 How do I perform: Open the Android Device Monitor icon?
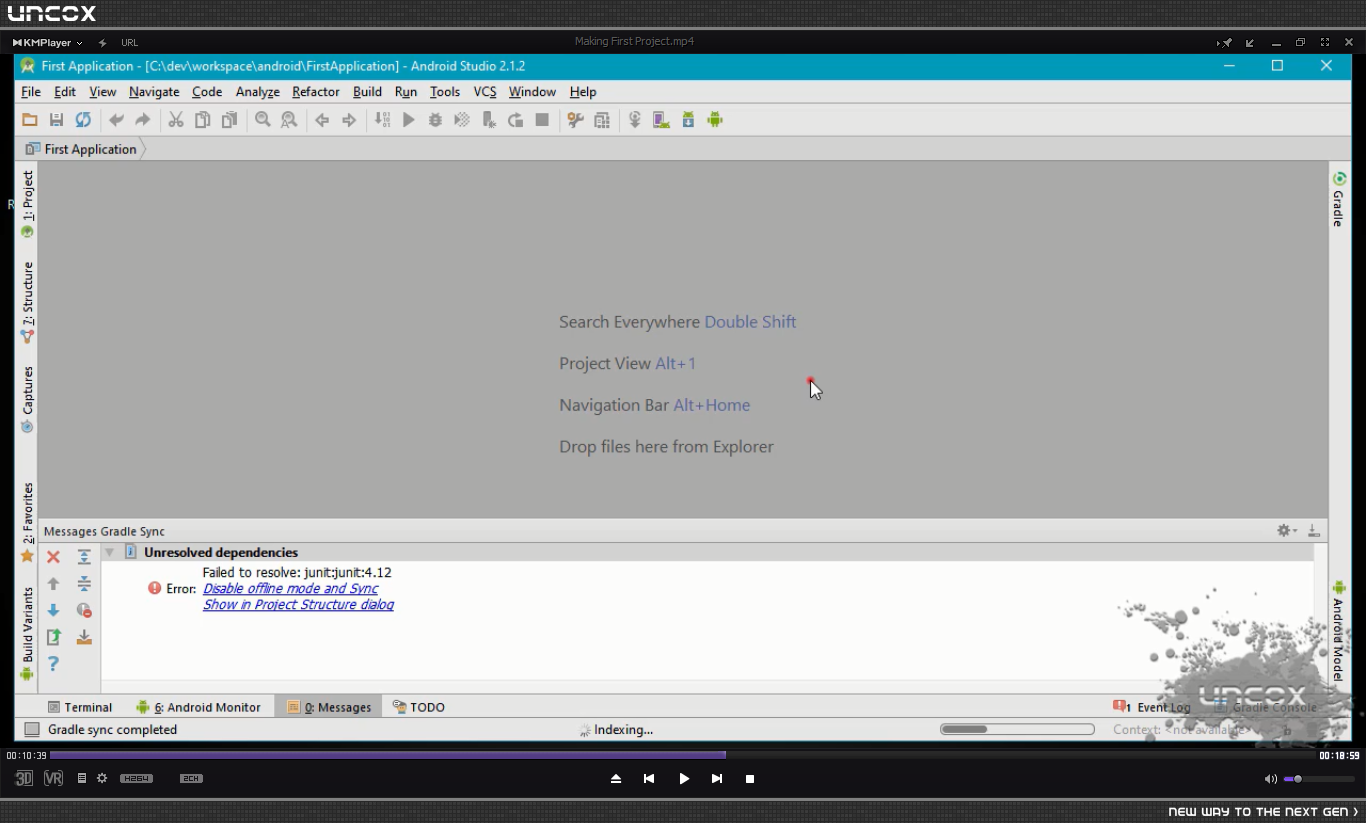[715, 120]
